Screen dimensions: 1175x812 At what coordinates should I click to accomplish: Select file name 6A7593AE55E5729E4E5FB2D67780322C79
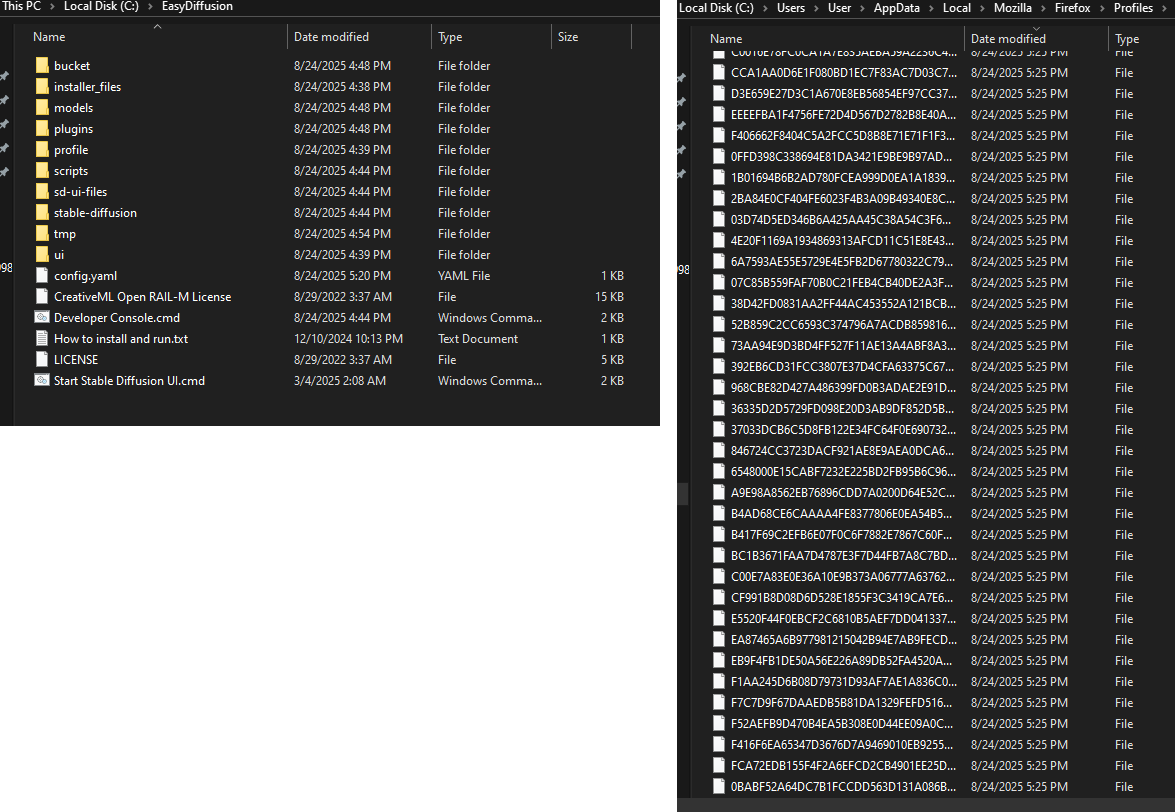click(842, 261)
